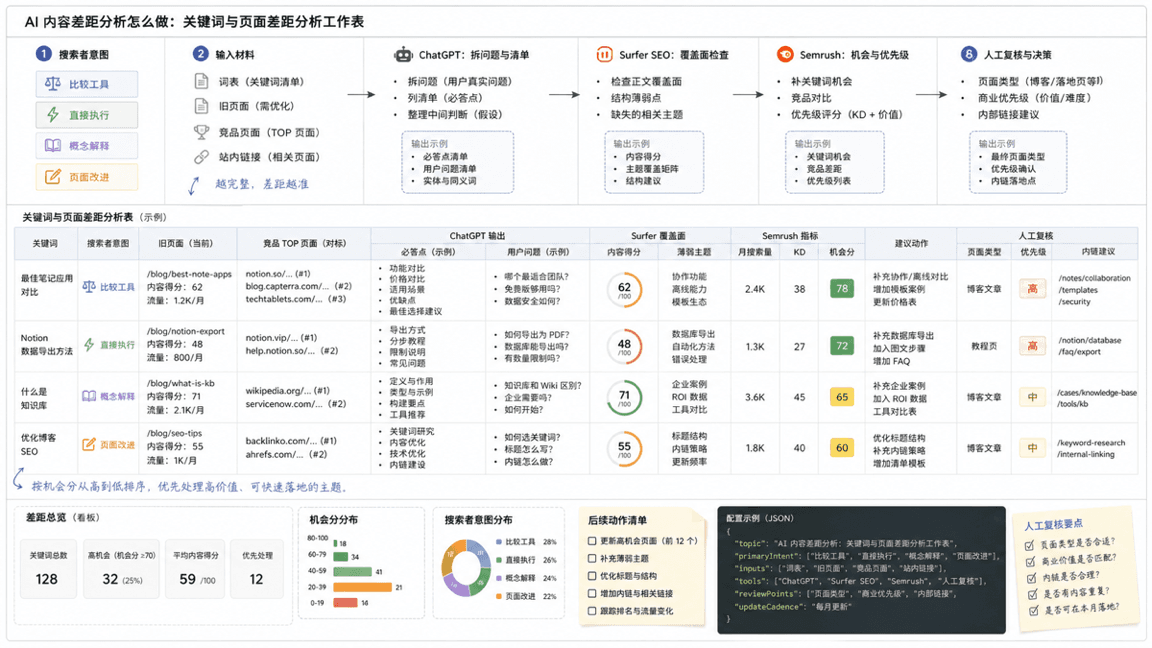Screen dimensions: 1152x648
Task: Click the /notes/collaboration internal link suggestion
Action: (1094, 278)
